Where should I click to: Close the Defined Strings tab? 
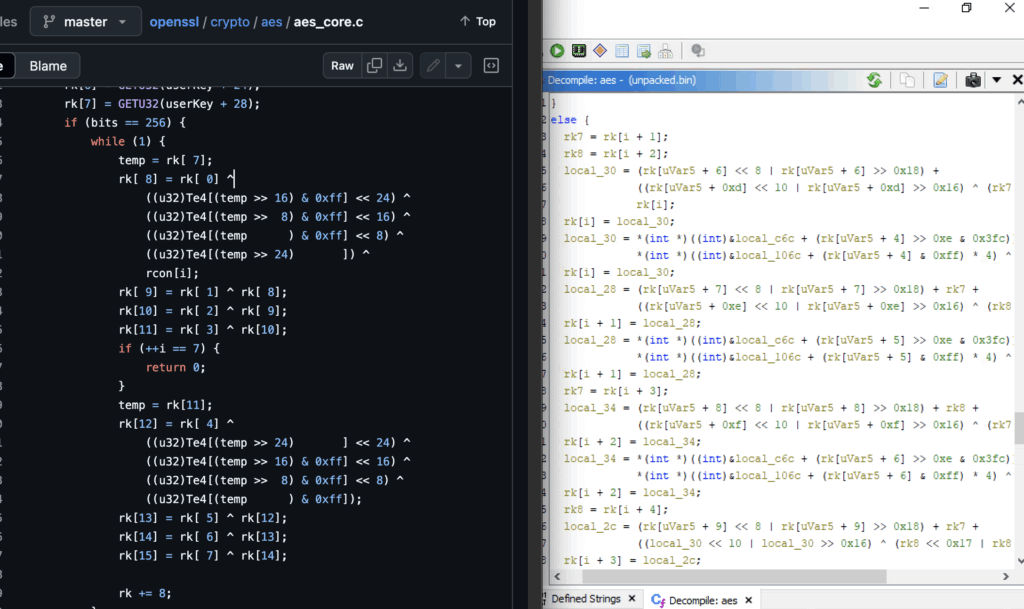click(632, 599)
